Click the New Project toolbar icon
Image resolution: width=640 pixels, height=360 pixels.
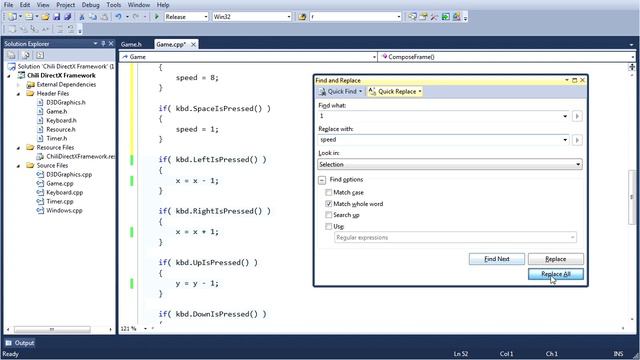tap(12, 17)
